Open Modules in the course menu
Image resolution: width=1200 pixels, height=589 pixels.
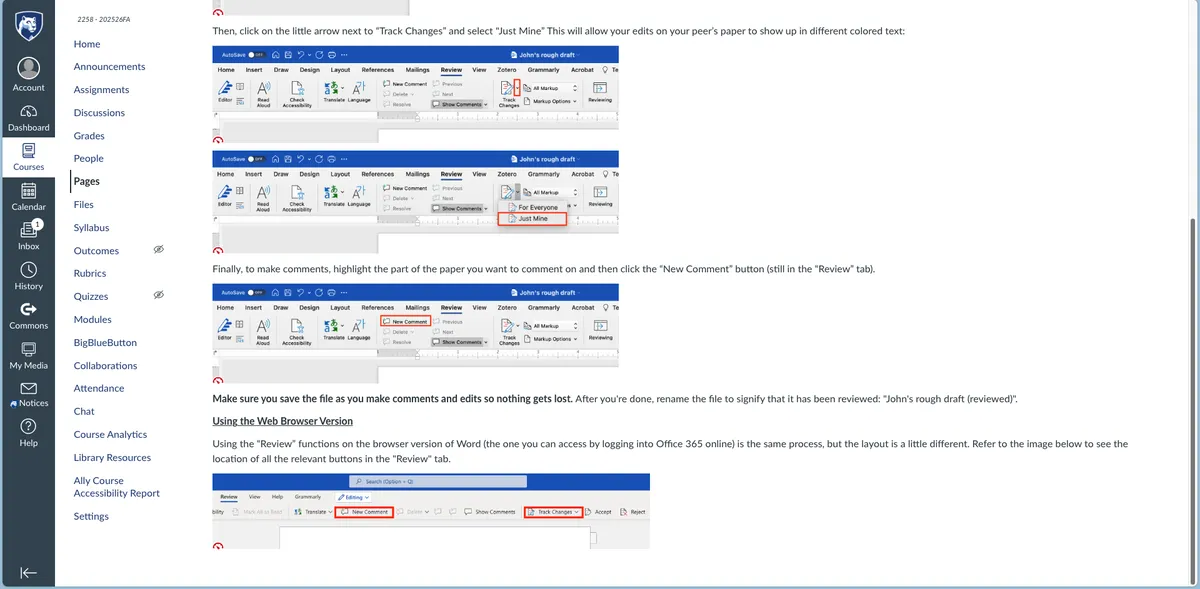(x=92, y=320)
